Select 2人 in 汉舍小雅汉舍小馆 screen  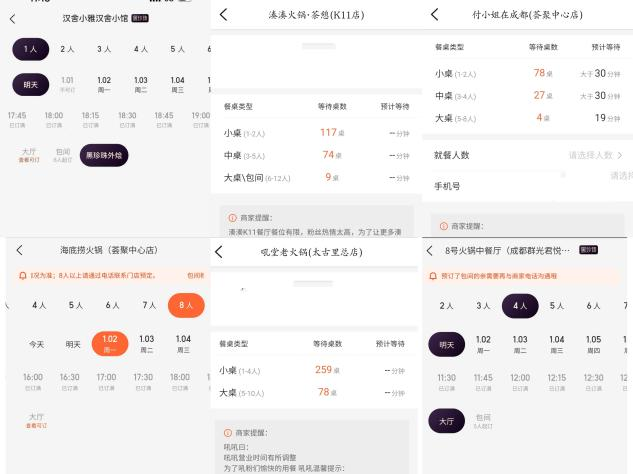tap(67, 49)
